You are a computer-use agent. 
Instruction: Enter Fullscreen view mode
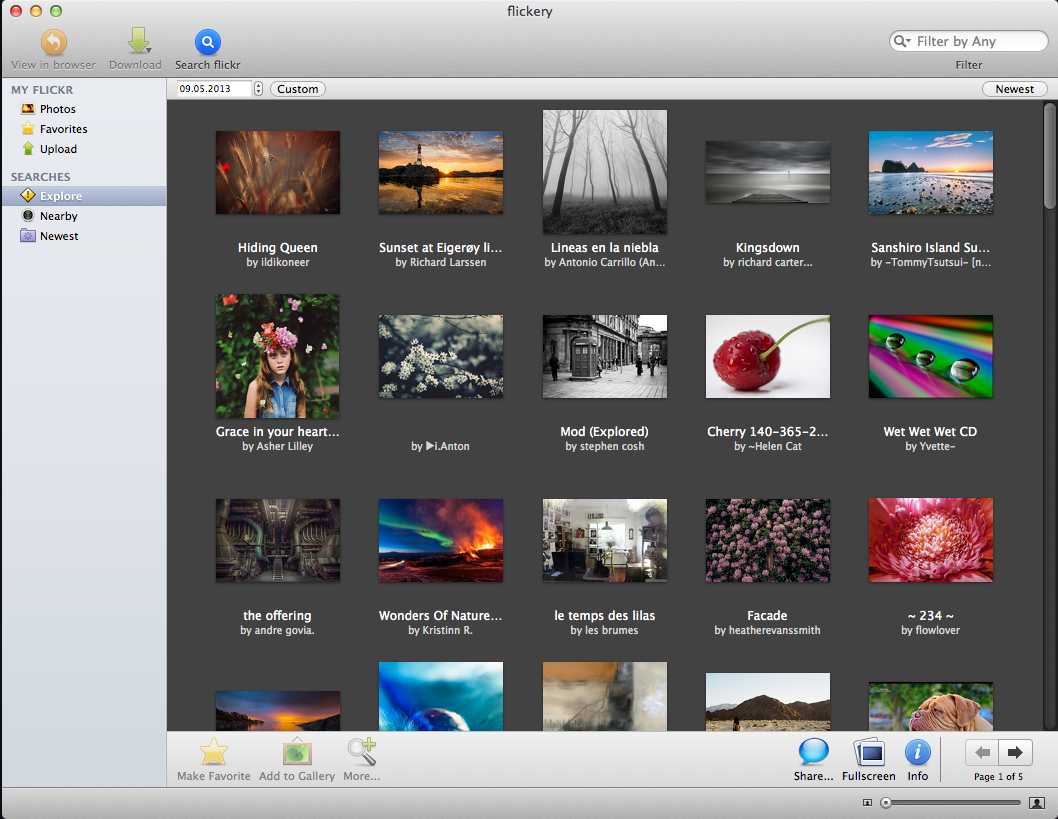pos(868,753)
